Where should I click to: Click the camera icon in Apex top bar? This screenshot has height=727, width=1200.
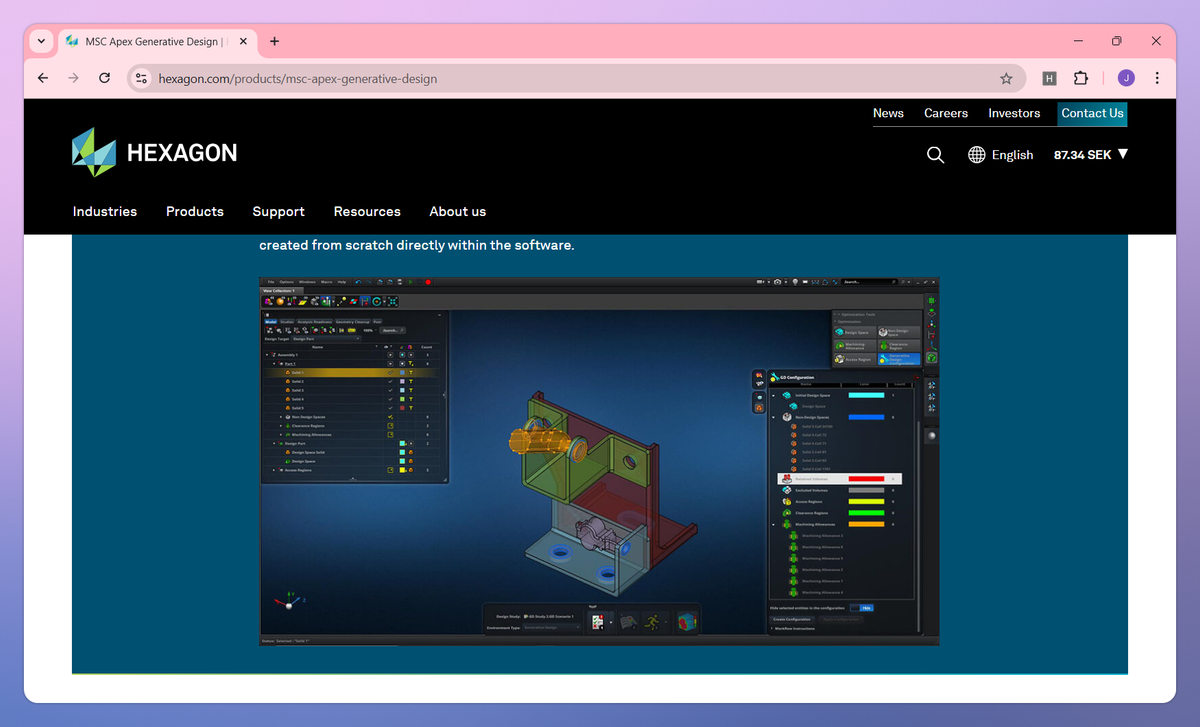(777, 282)
